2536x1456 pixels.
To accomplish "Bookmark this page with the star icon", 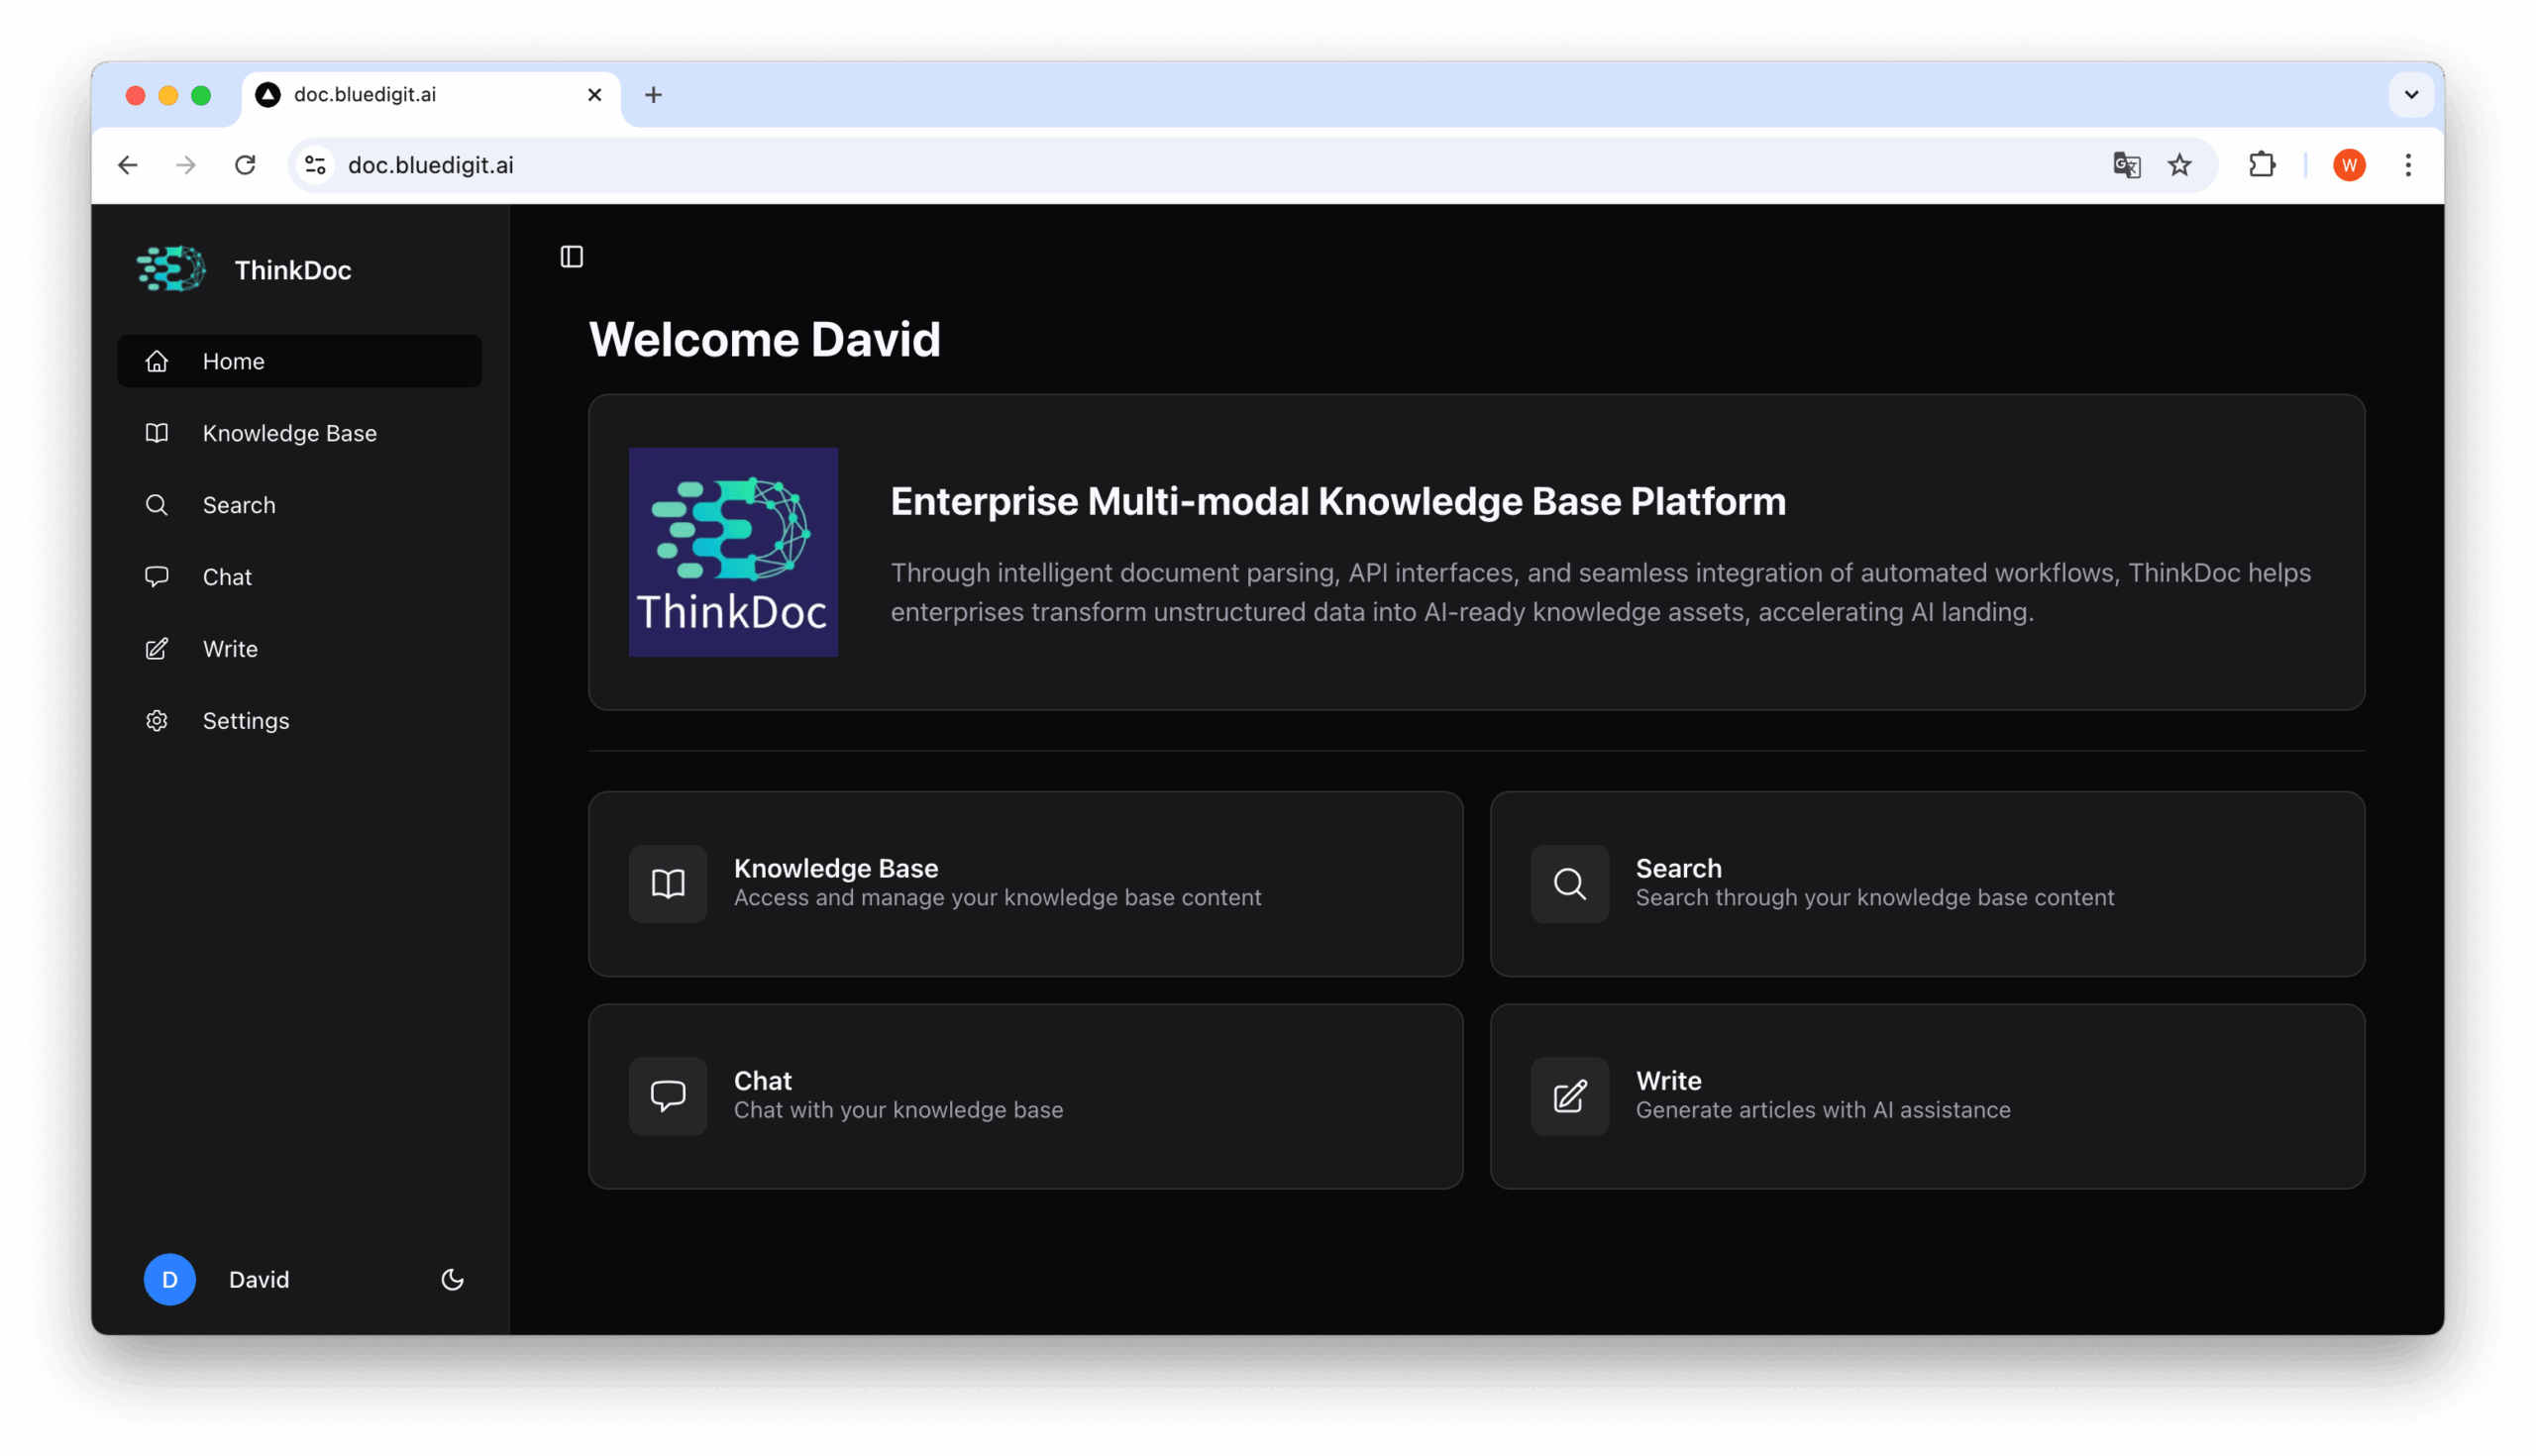I will [2179, 165].
